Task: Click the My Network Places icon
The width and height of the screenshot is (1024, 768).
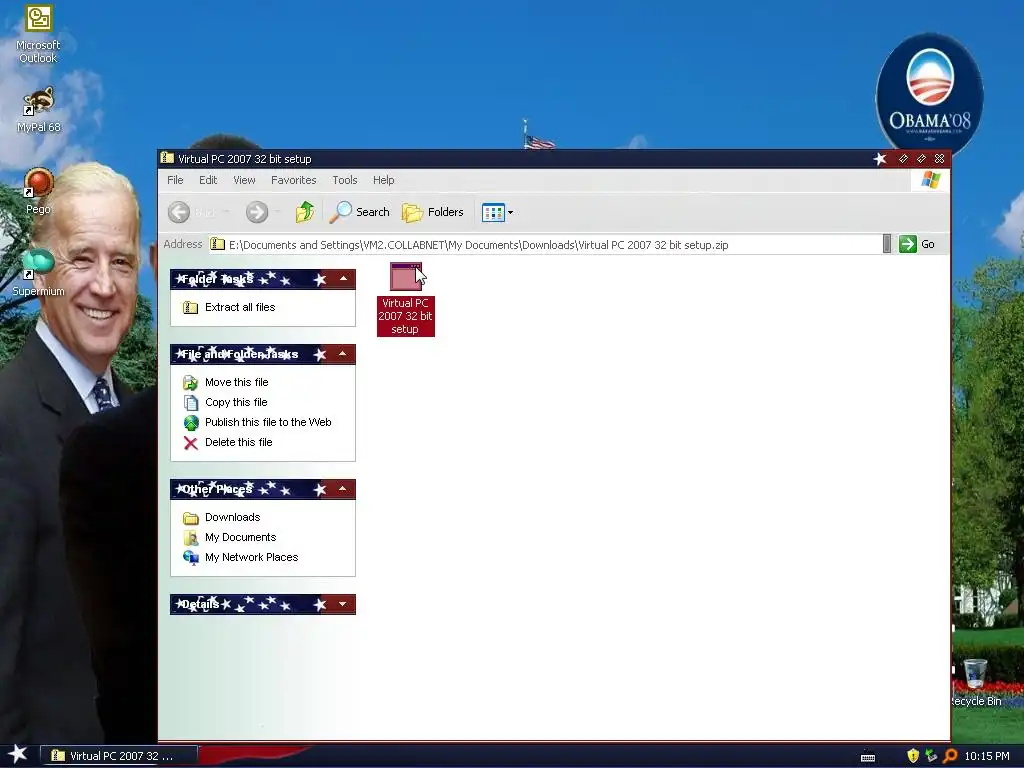Action: point(191,558)
